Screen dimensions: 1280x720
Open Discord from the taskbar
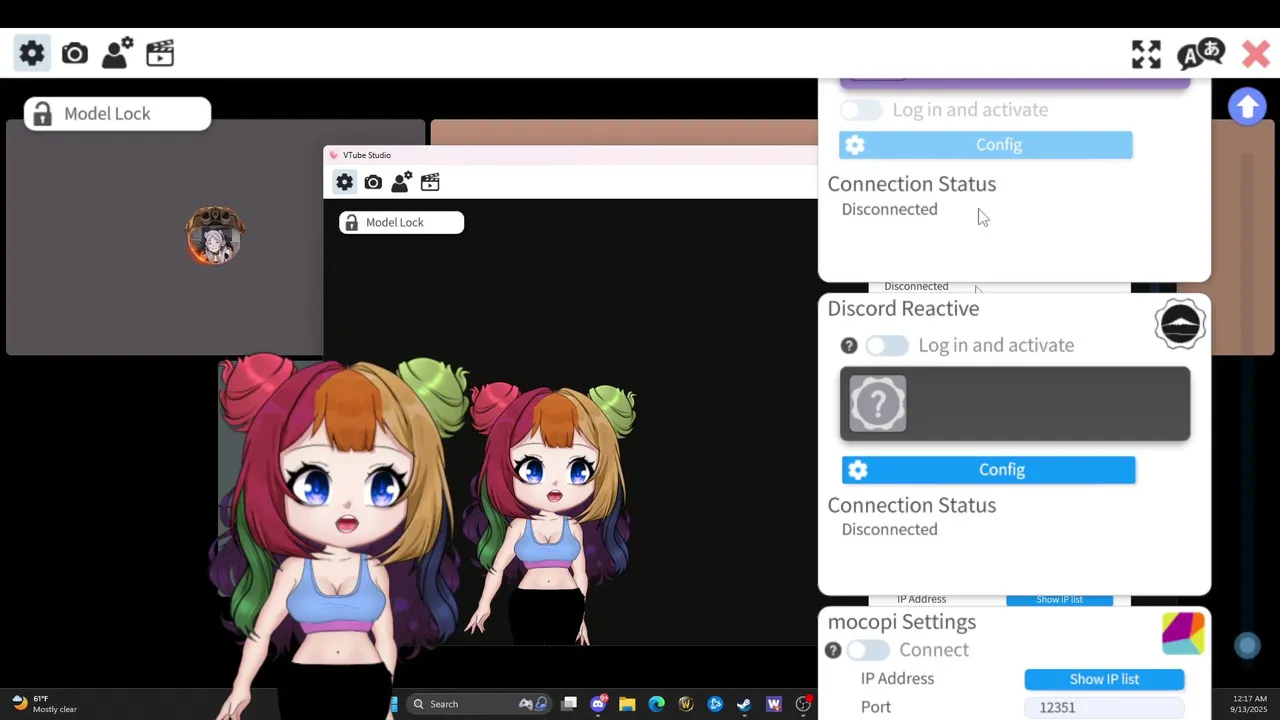(598, 704)
